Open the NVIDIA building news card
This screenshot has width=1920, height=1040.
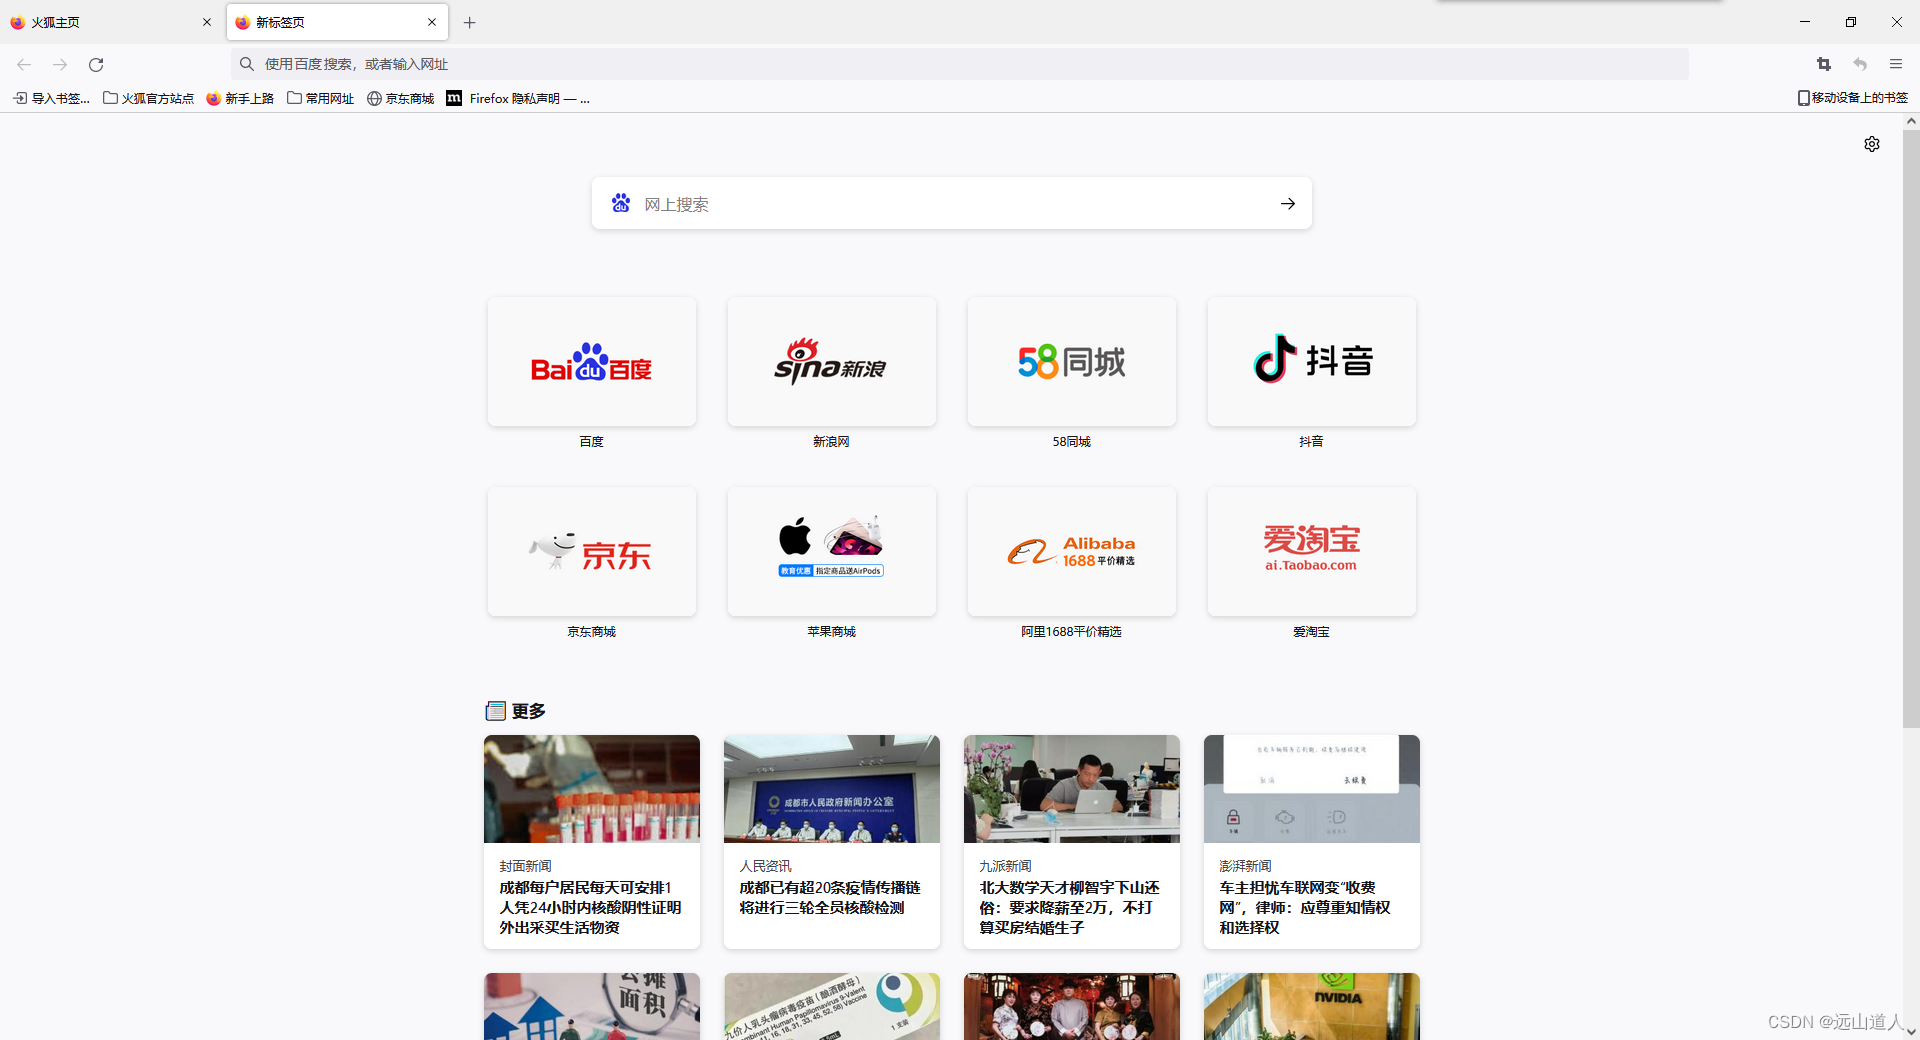[1312, 1006]
